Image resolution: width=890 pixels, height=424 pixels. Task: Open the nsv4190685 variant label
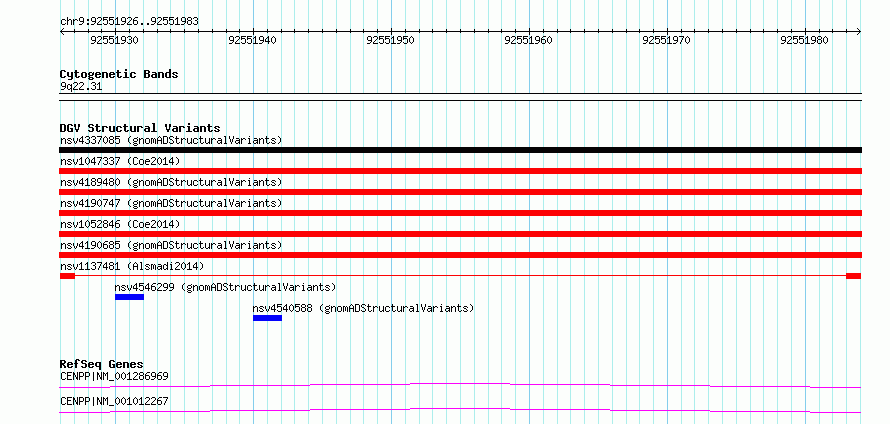[x=171, y=245]
